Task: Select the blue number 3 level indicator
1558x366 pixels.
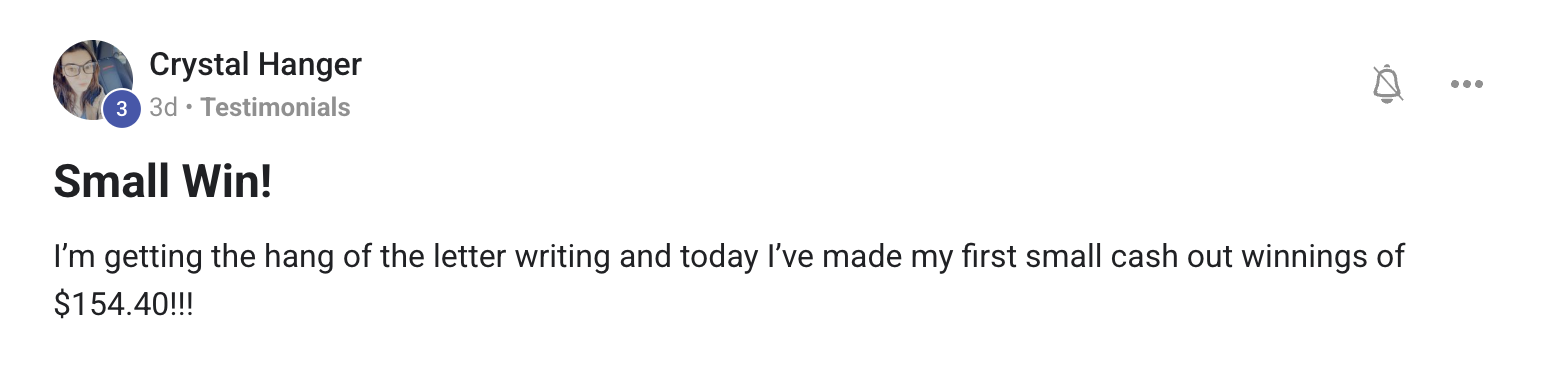Action: [122, 109]
